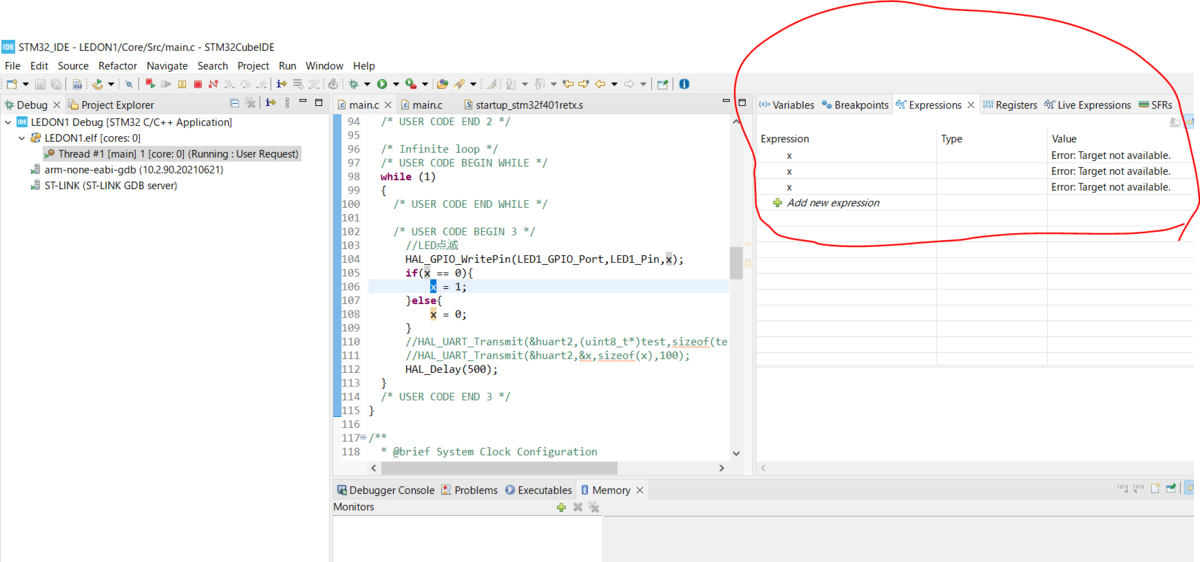Collapse code folding at line 117
The width and height of the screenshot is (1200, 562).
[x=361, y=438]
